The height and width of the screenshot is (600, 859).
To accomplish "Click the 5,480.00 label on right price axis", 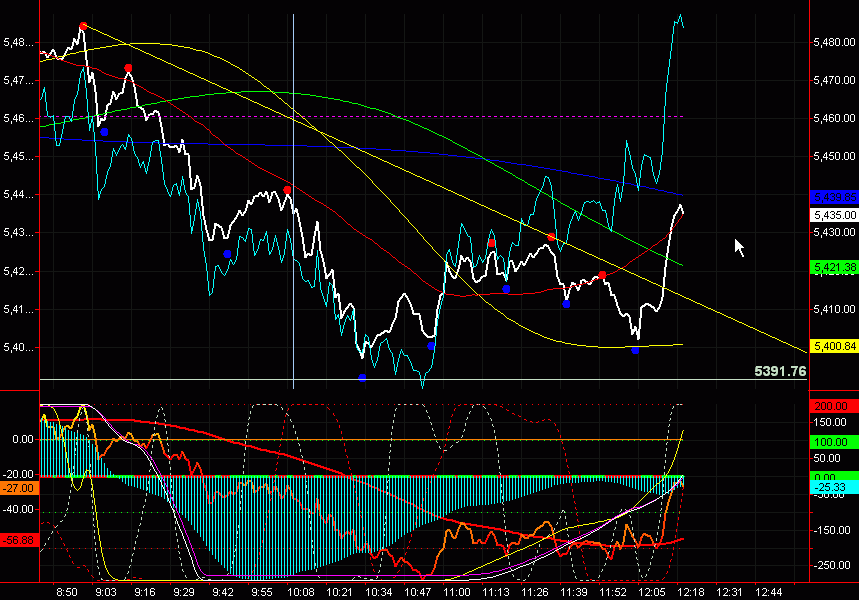I will point(834,43).
